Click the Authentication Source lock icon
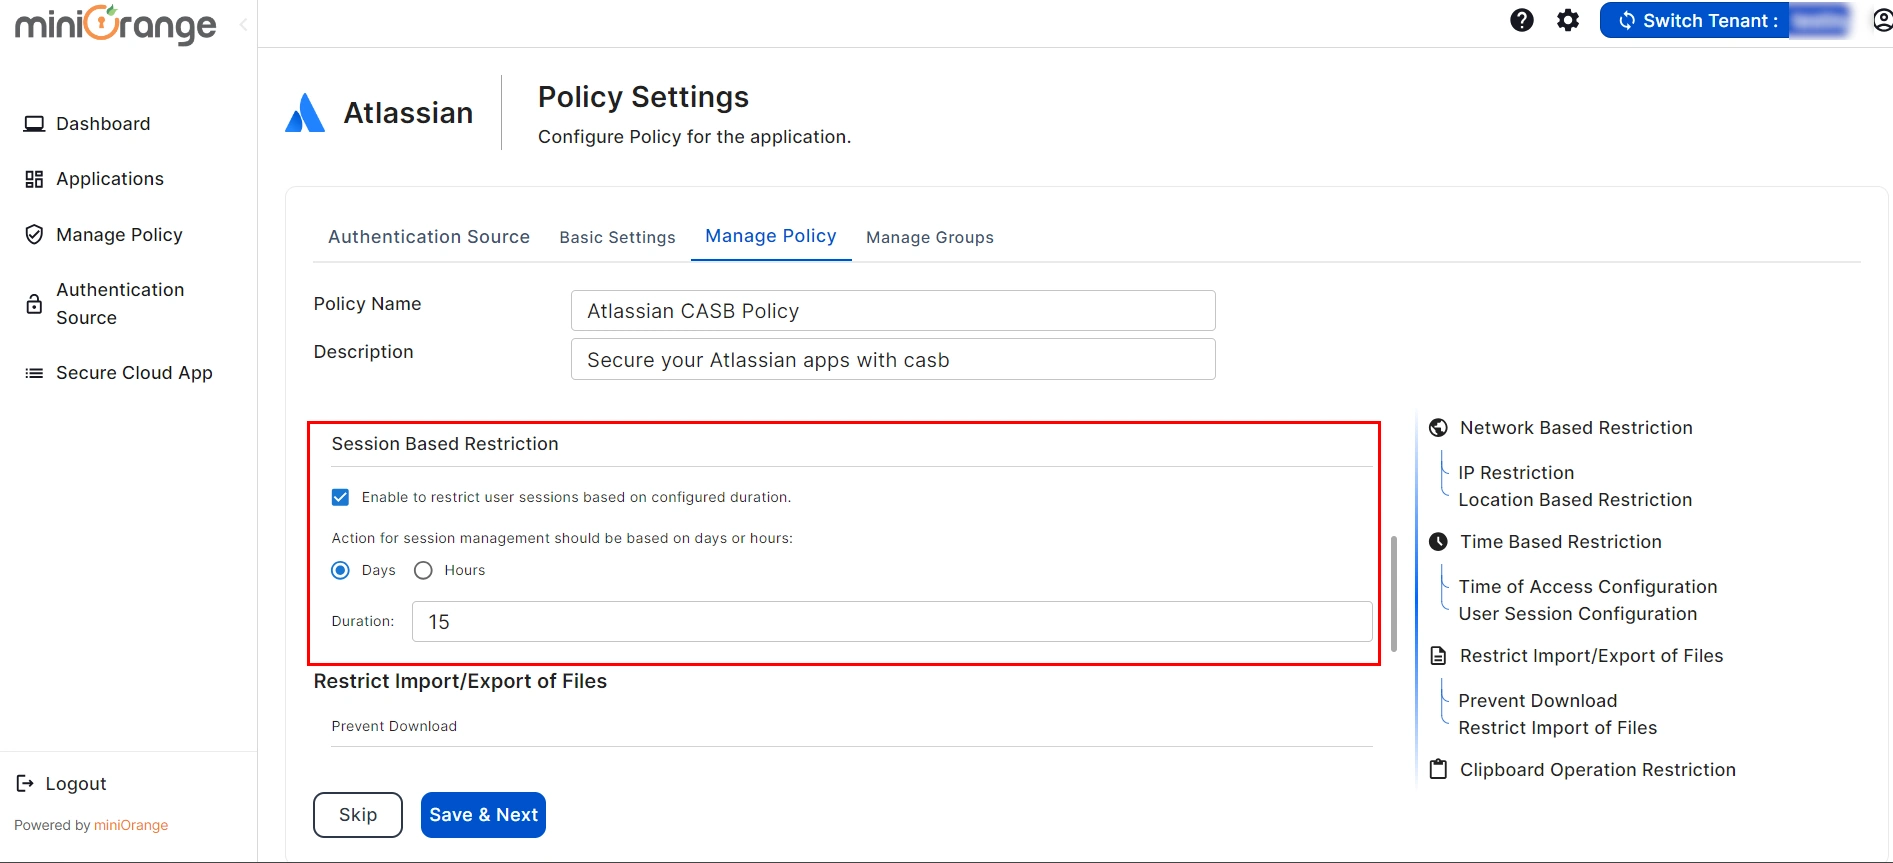This screenshot has height=863, width=1893. (34, 304)
